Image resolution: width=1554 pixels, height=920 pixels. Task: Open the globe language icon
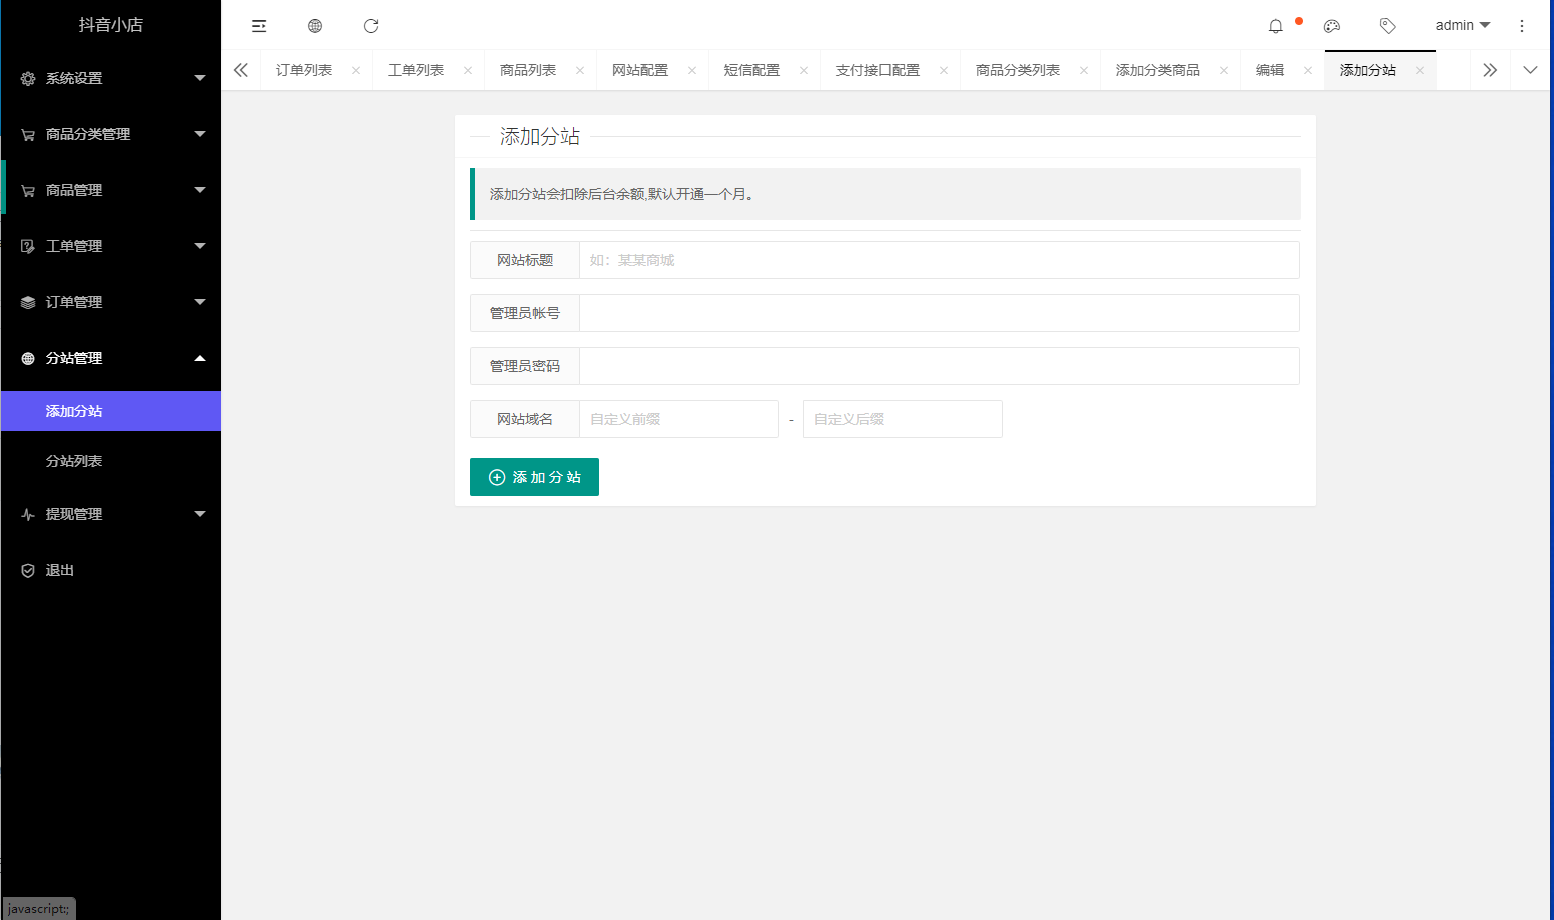315,25
